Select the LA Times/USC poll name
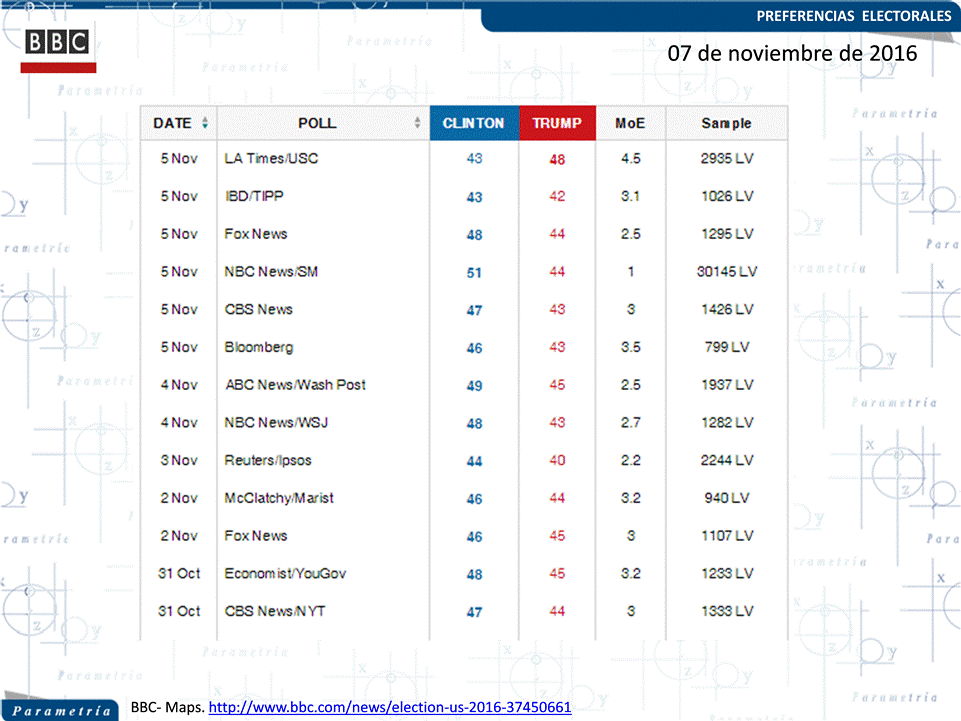Viewport: 961px width, 721px height. [271, 158]
